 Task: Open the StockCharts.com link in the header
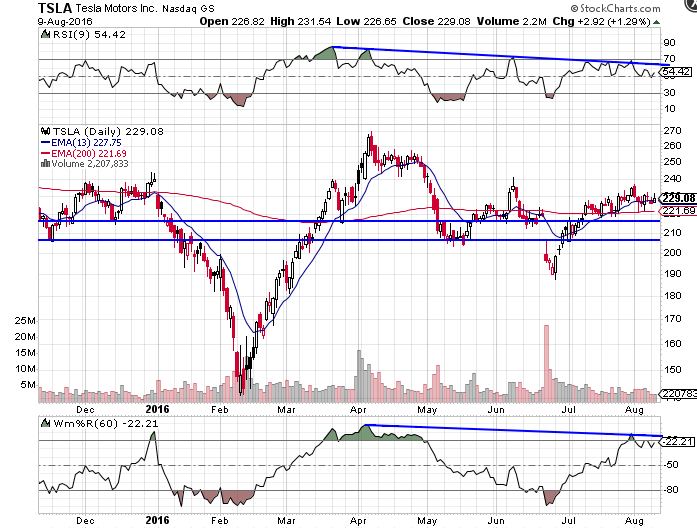(x=615, y=8)
